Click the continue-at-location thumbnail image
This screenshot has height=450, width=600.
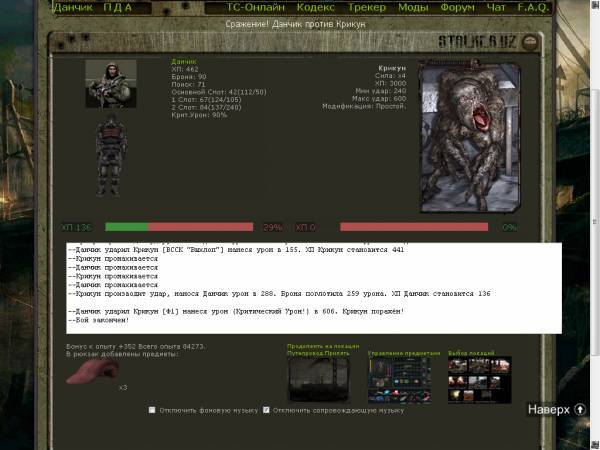click(x=319, y=379)
